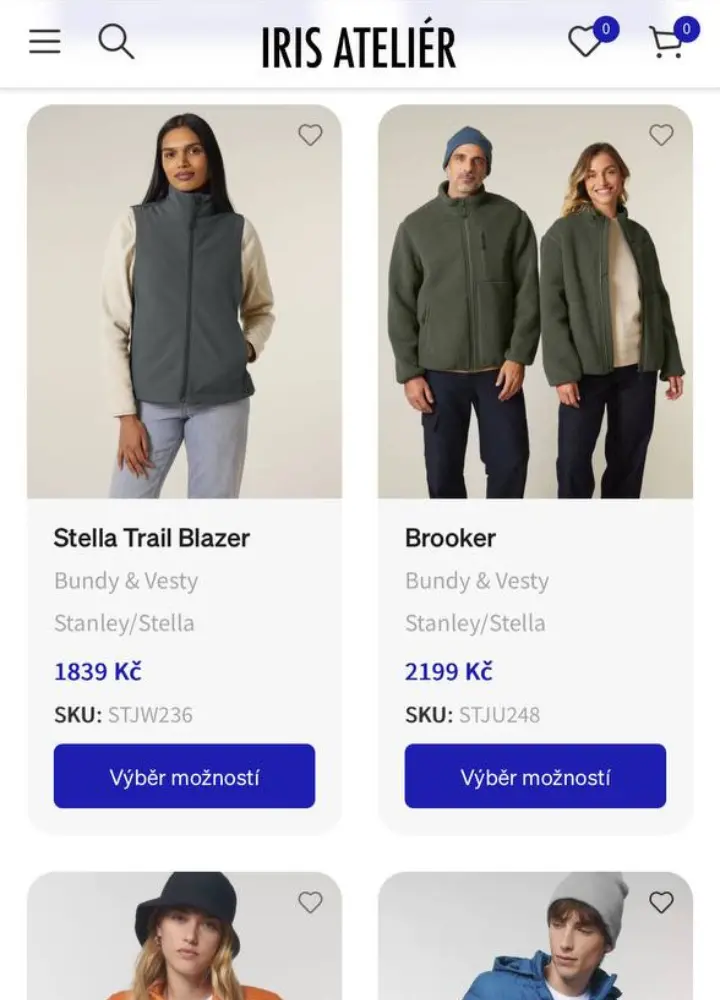Click the cart count badge

[686, 29]
